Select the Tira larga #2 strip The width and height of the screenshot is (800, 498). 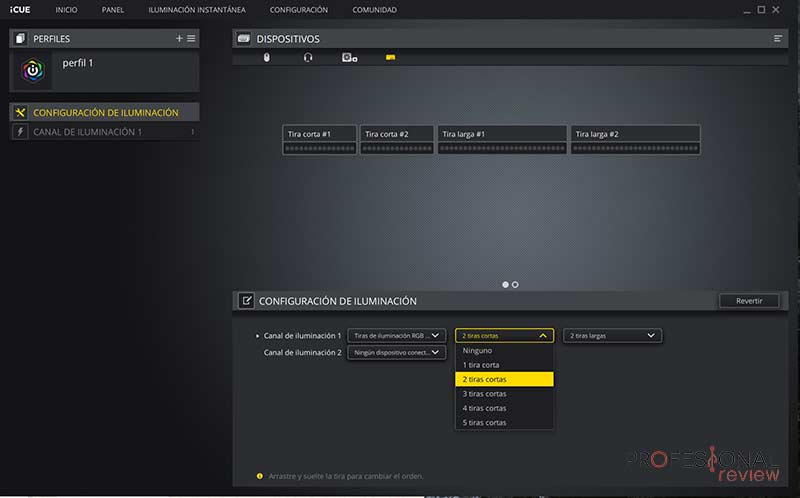(x=636, y=140)
